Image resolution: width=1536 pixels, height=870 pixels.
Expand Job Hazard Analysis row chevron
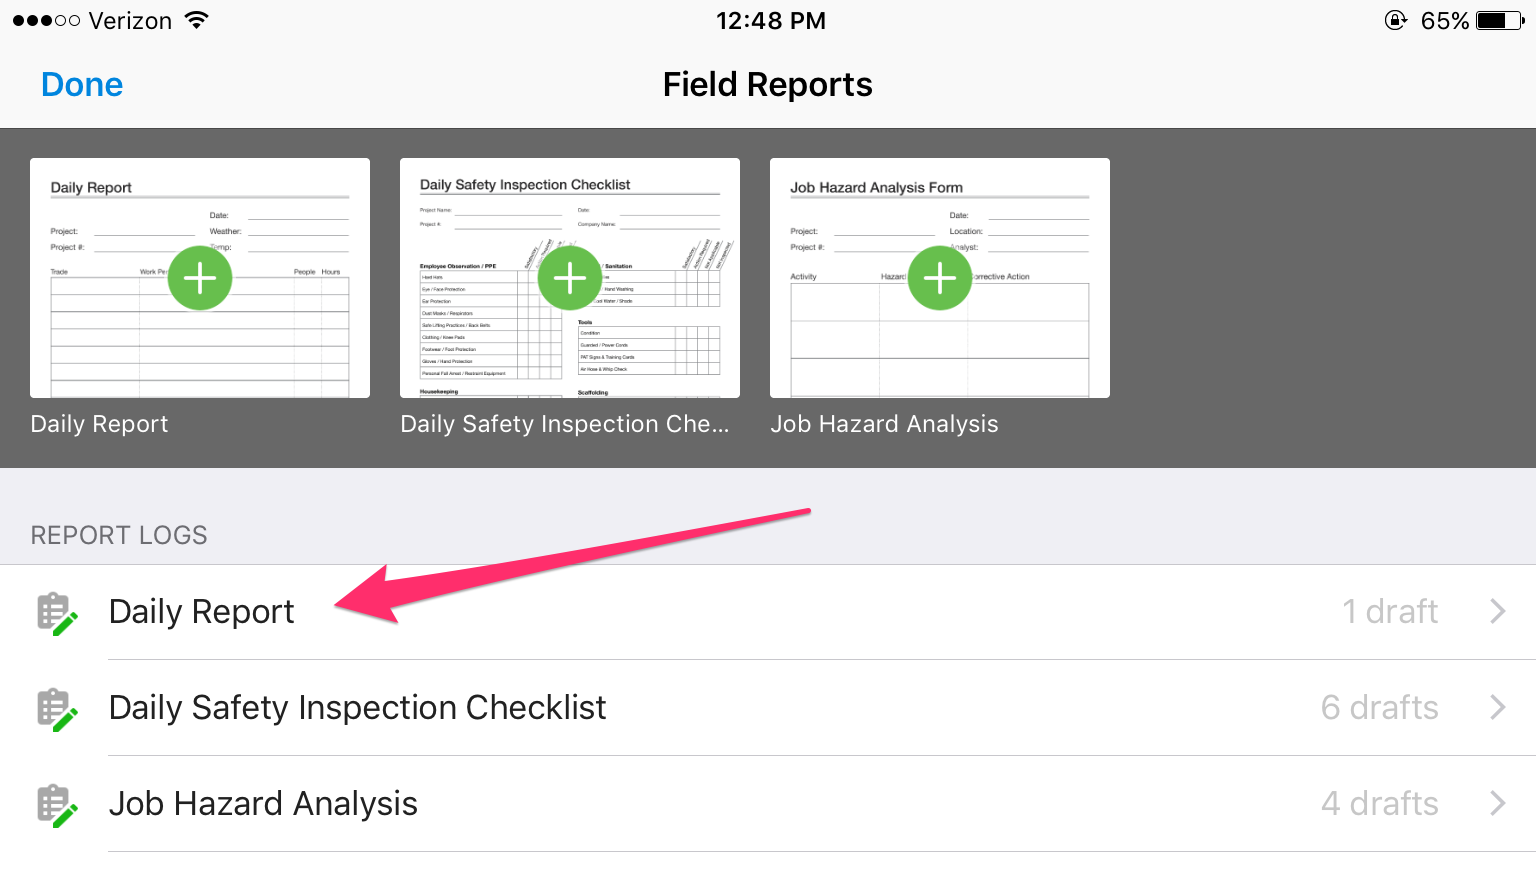click(x=1497, y=803)
